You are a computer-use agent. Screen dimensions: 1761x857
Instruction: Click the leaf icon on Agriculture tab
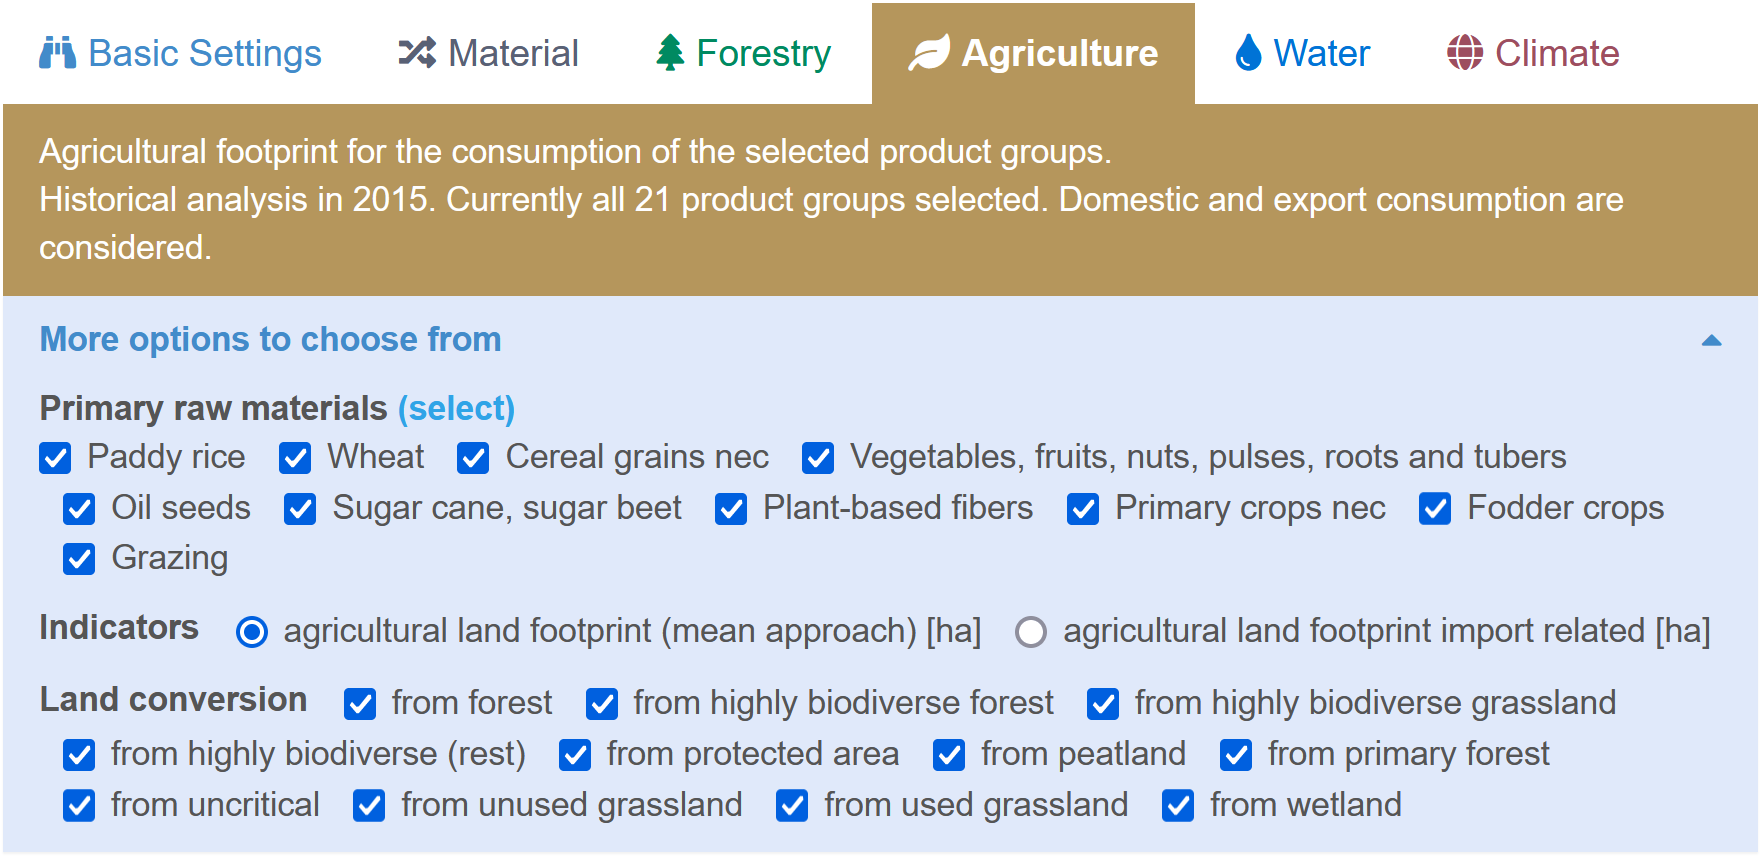(x=929, y=53)
